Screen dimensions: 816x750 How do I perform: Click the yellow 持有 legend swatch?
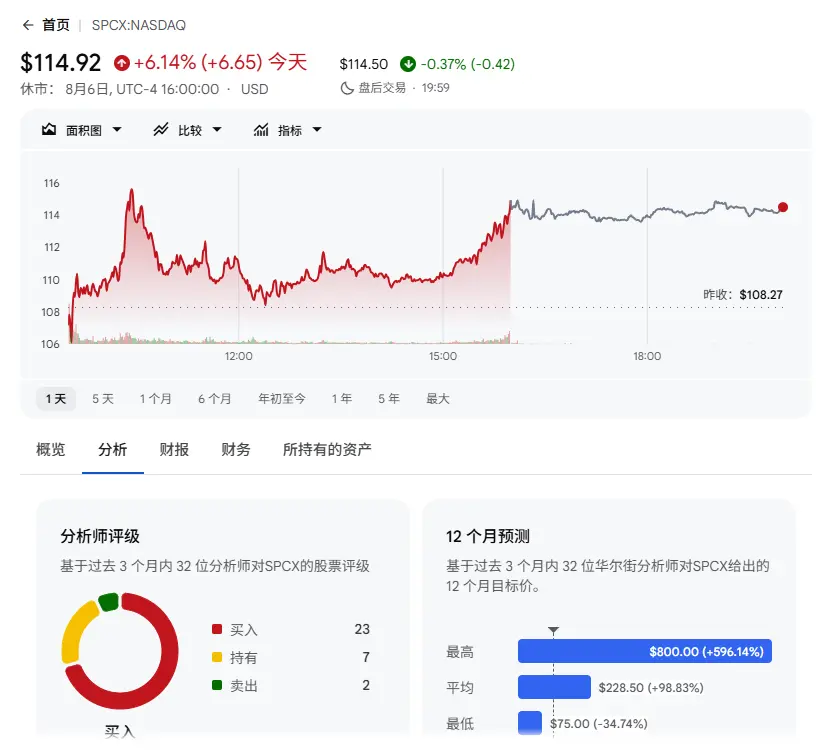(217, 657)
